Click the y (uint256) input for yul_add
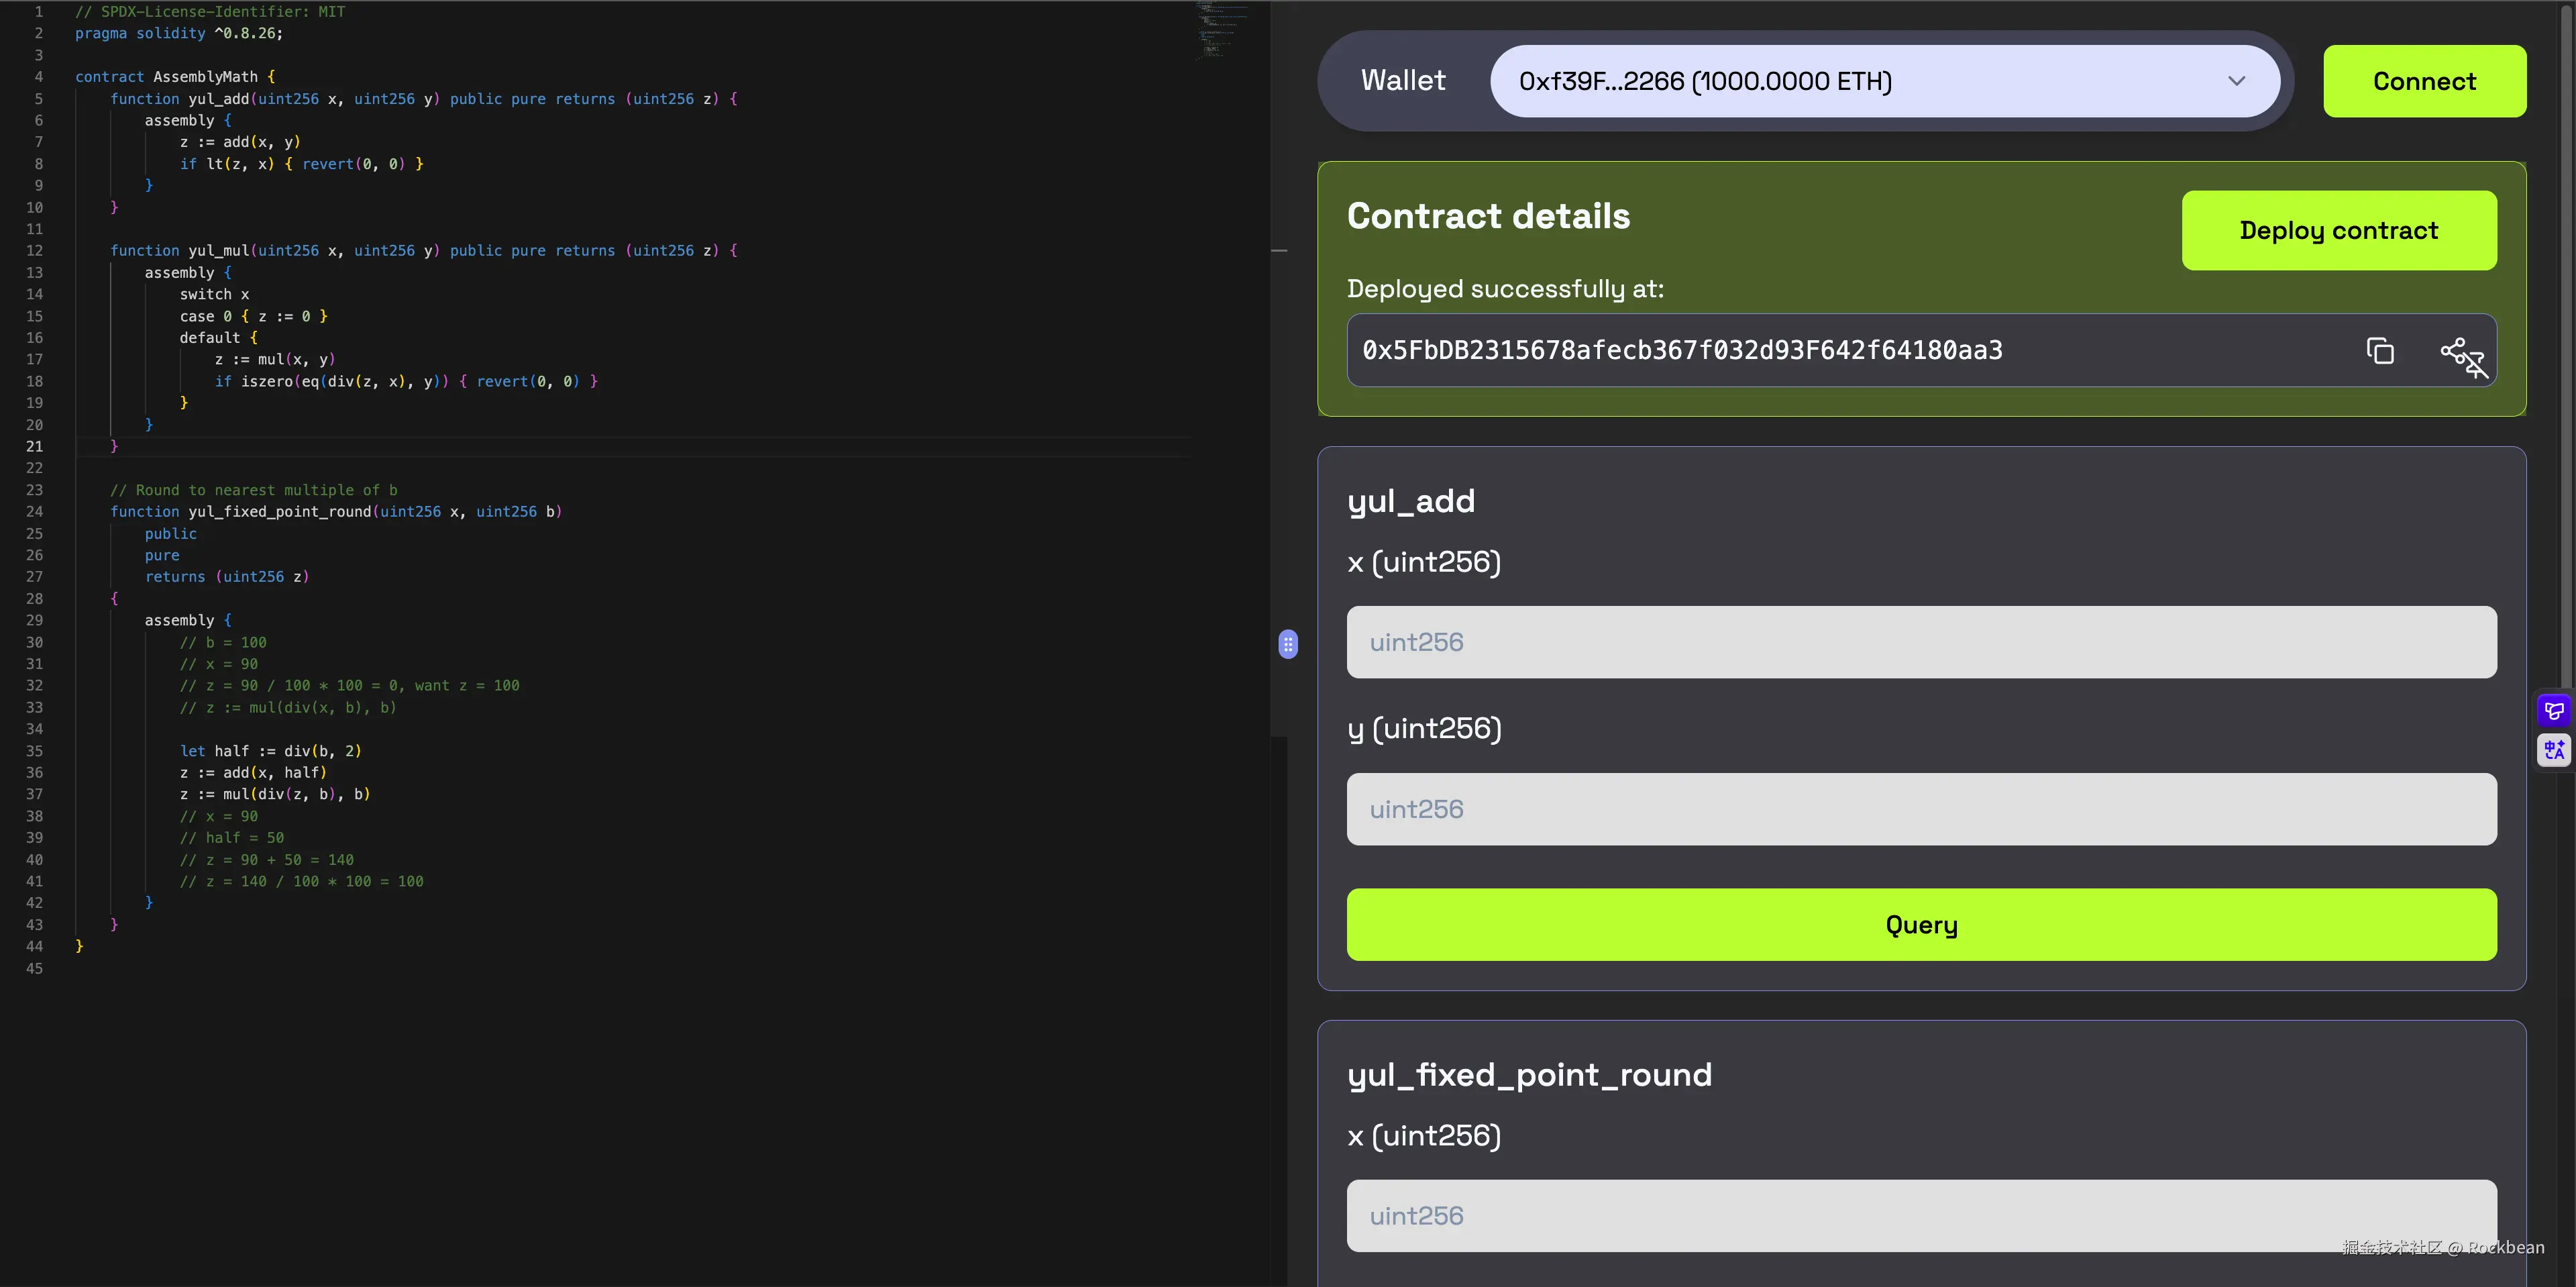The image size is (2576, 1287). tap(1921, 808)
